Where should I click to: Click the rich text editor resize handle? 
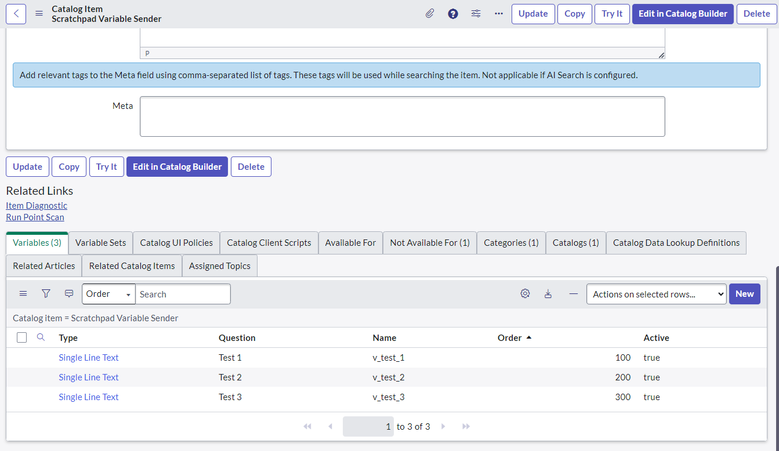click(x=661, y=55)
